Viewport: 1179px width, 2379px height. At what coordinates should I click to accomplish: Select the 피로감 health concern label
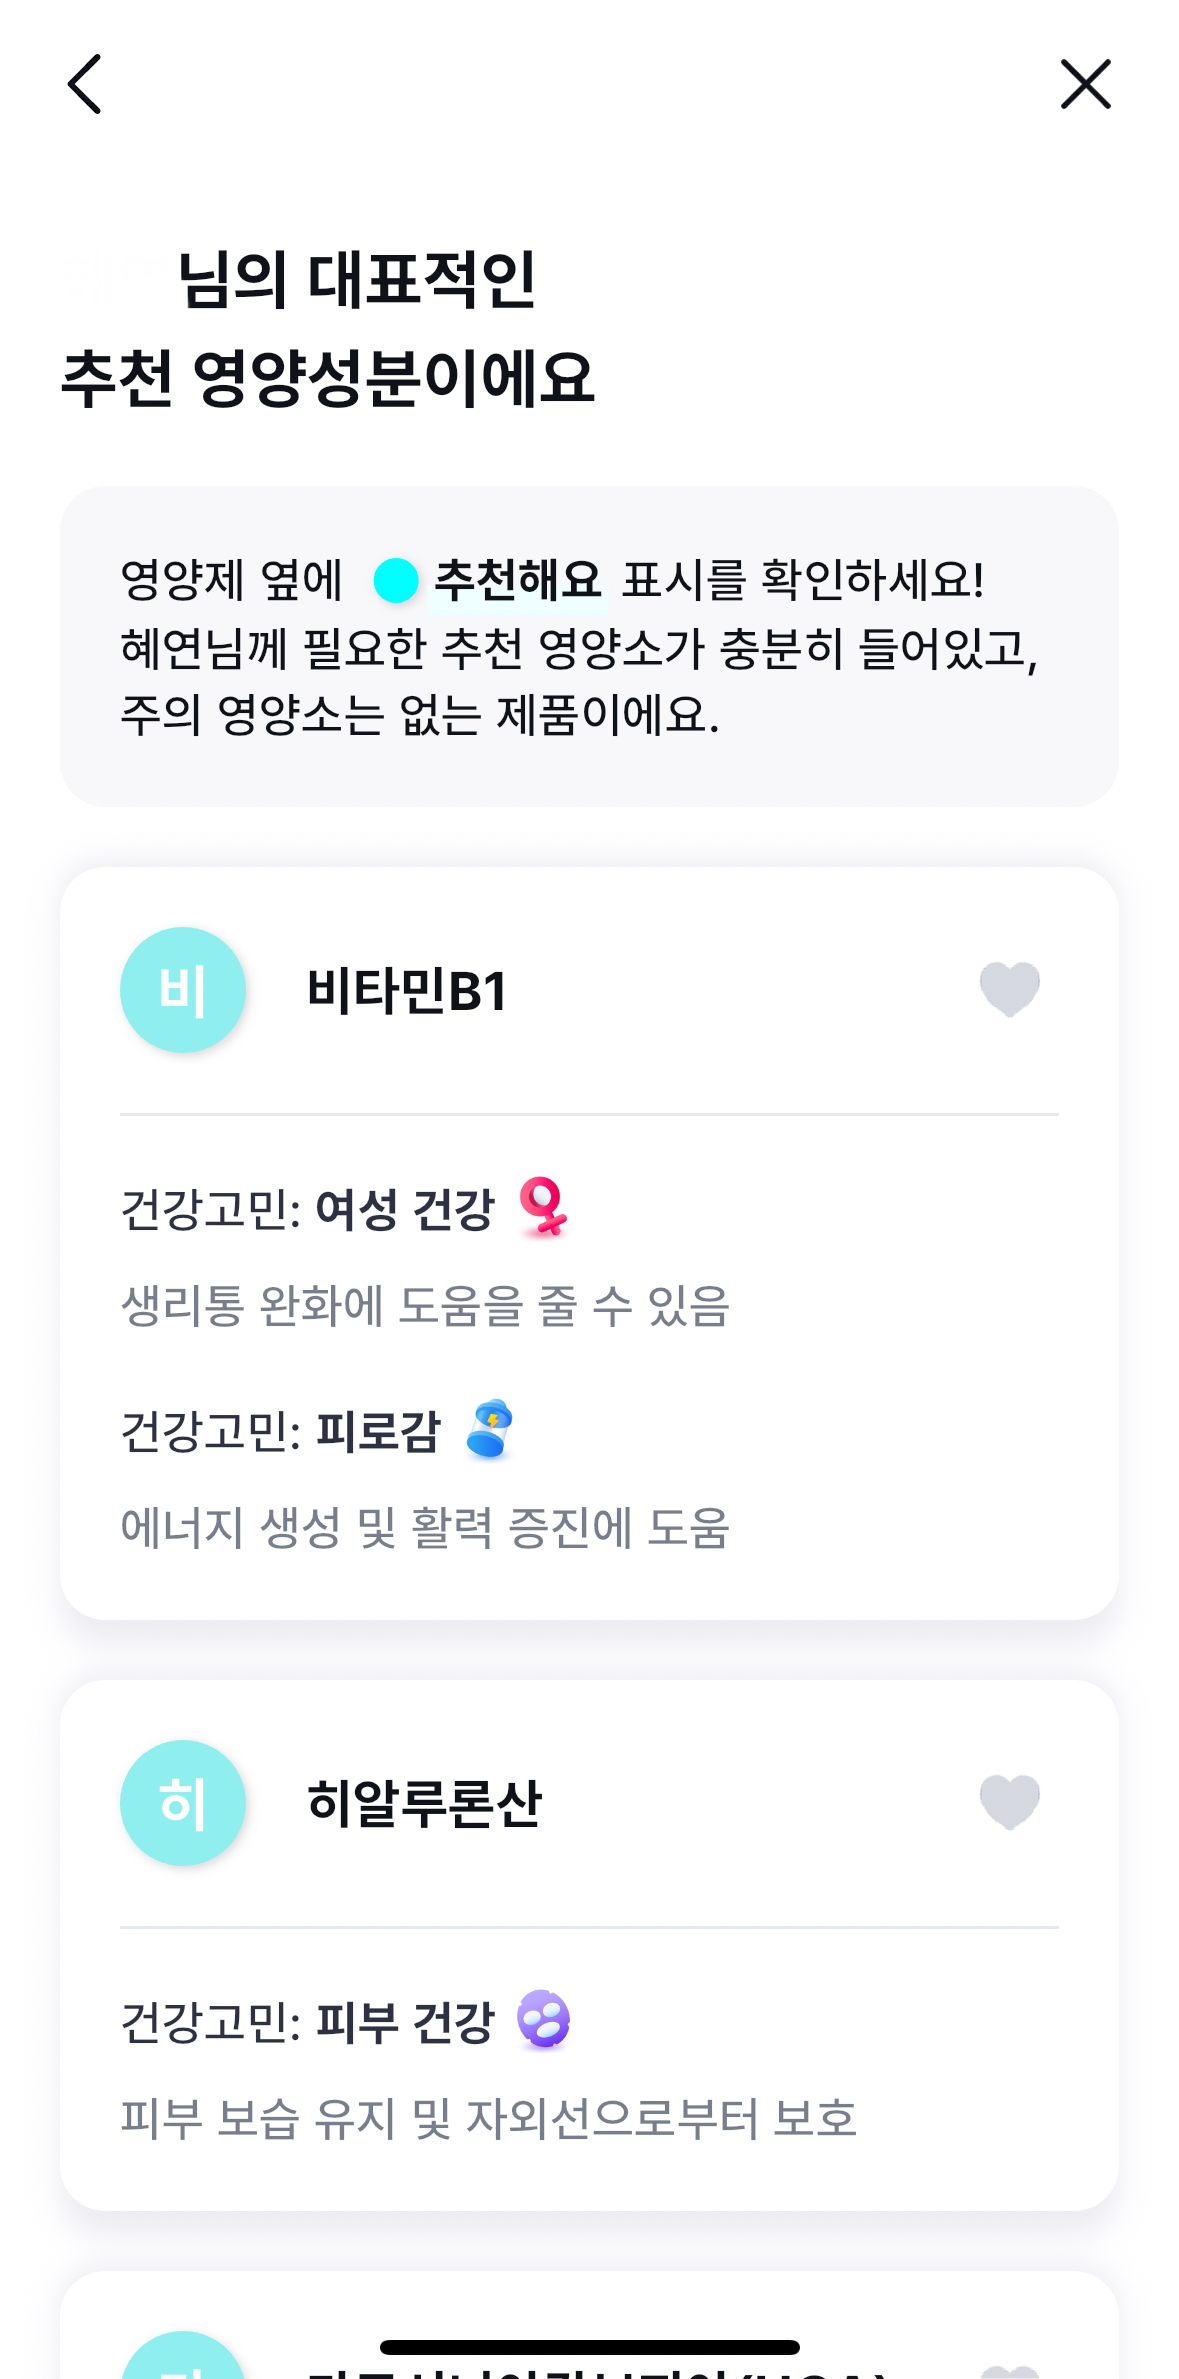pos(378,1431)
